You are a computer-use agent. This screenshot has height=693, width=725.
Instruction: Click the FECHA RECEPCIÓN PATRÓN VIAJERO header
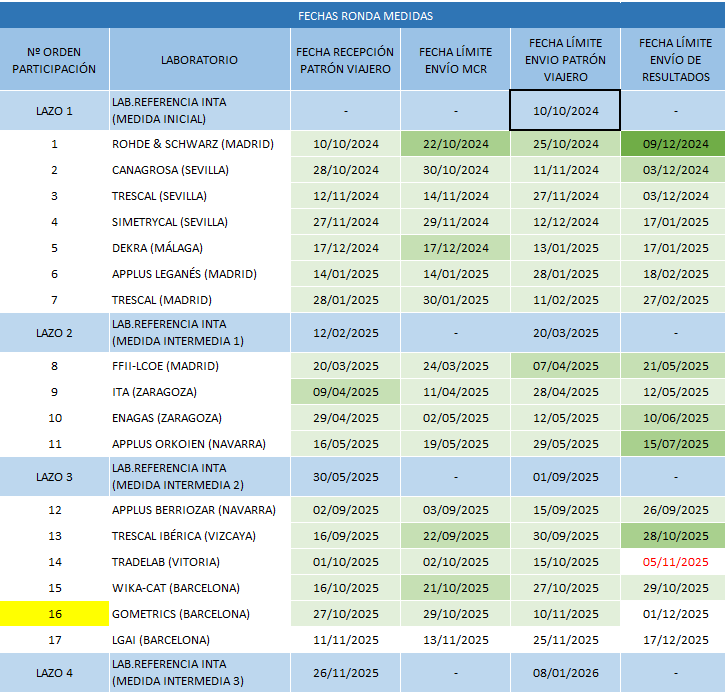(x=346, y=60)
